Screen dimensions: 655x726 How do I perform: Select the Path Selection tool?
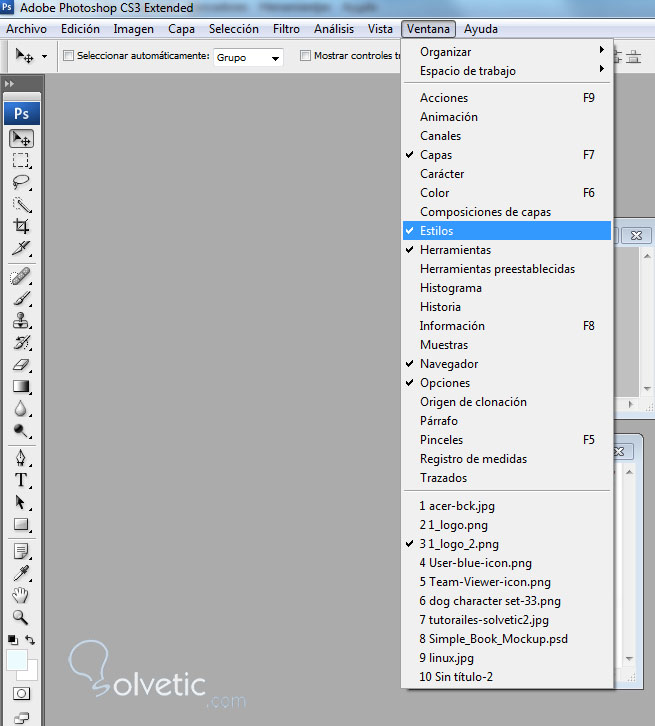tap(21, 502)
